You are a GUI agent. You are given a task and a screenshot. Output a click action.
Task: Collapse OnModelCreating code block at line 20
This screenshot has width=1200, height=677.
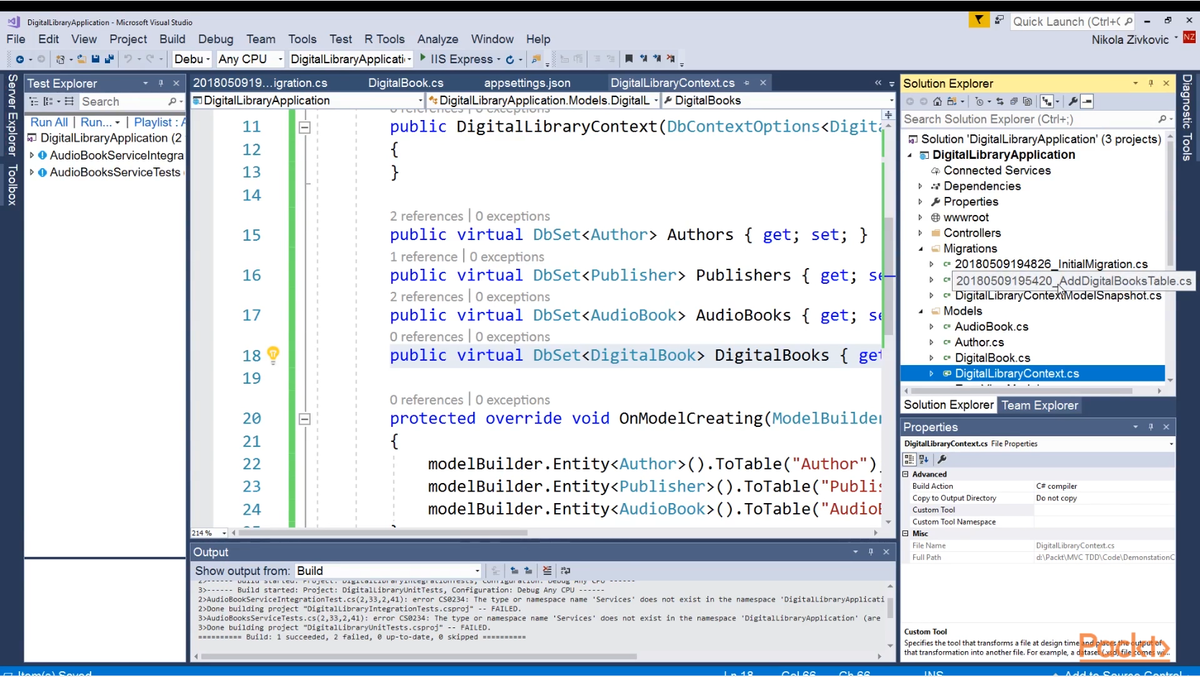(x=305, y=419)
